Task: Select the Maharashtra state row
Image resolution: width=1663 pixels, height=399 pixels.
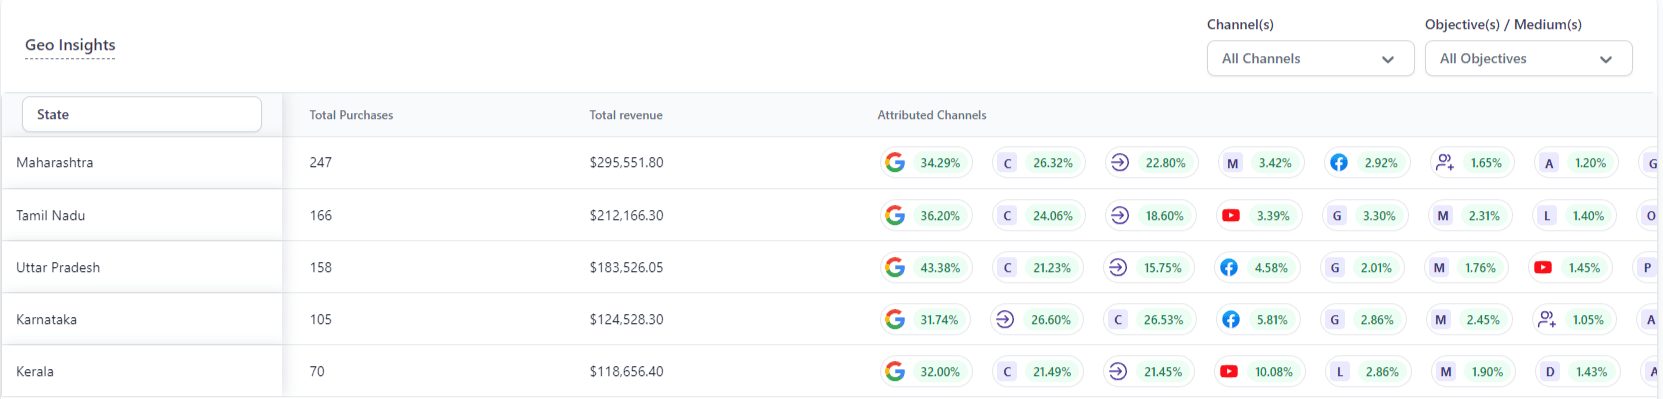Action: (x=142, y=162)
